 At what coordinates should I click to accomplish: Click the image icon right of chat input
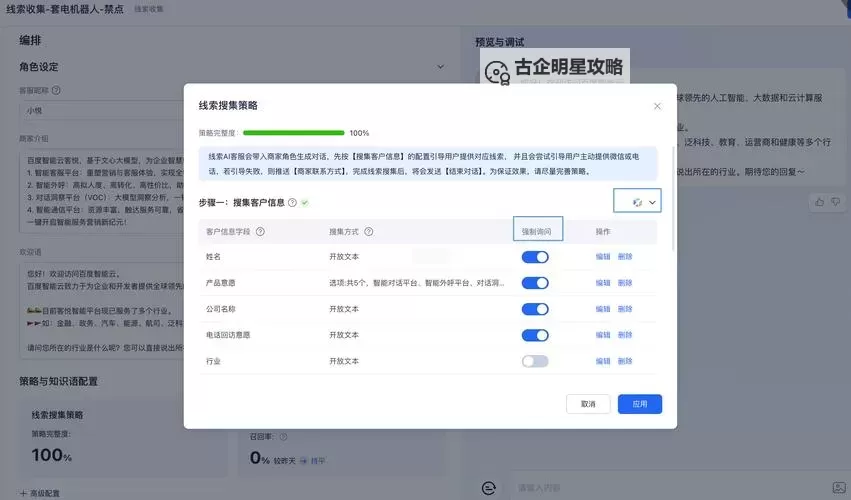coord(839,488)
